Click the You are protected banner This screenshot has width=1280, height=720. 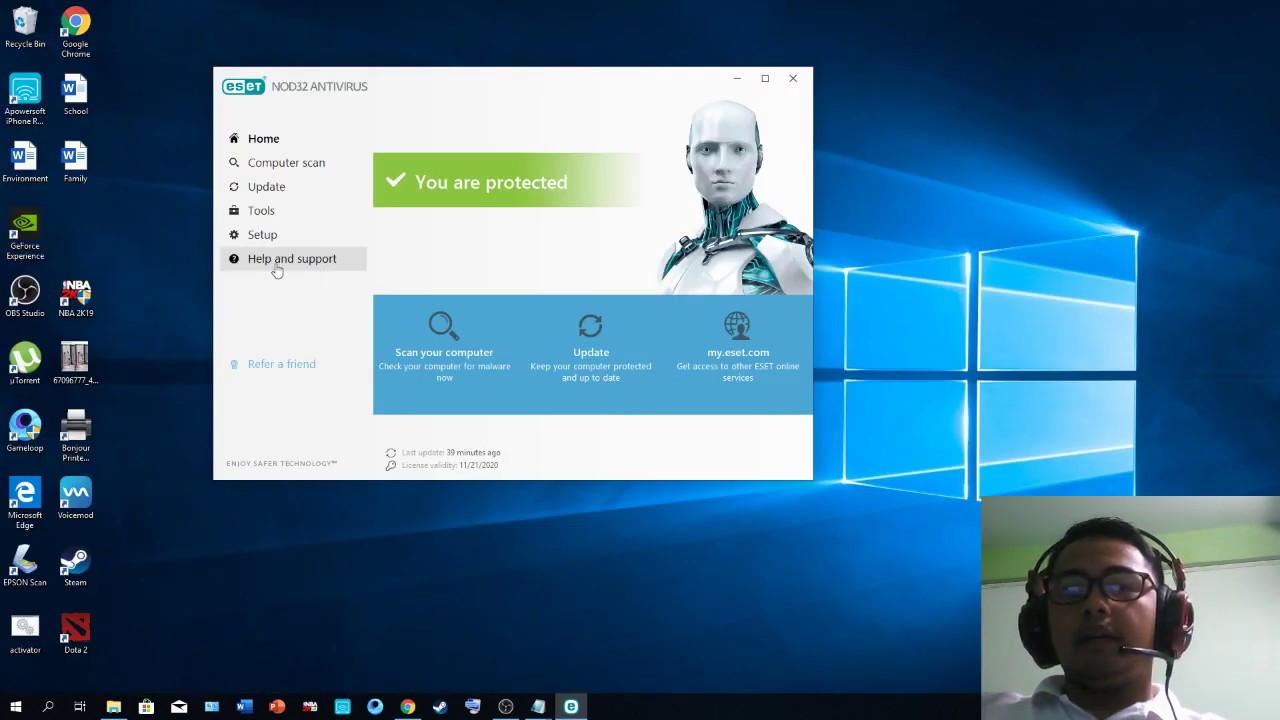[x=508, y=180]
